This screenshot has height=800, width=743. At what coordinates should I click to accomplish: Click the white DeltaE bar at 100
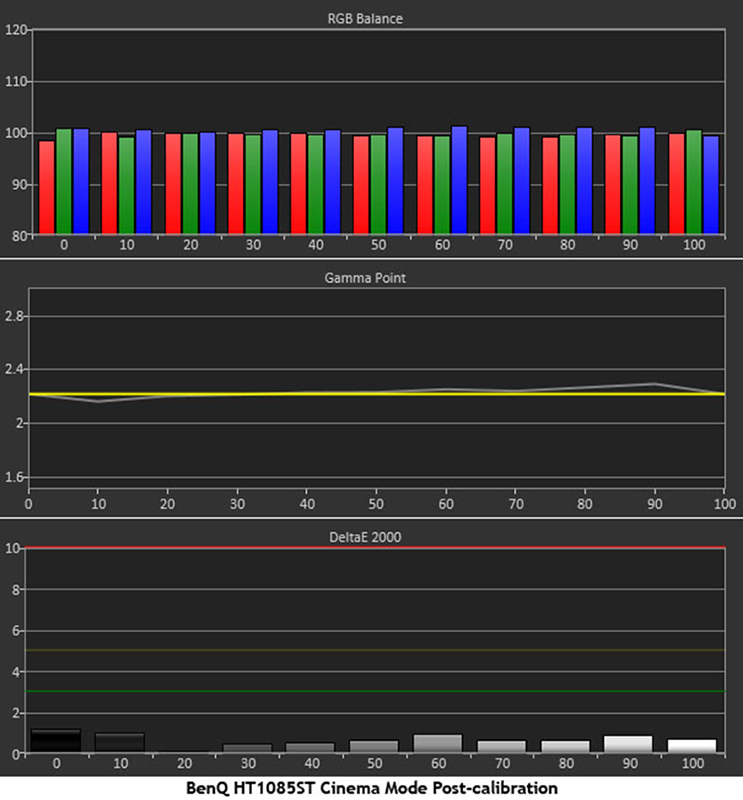(692, 745)
